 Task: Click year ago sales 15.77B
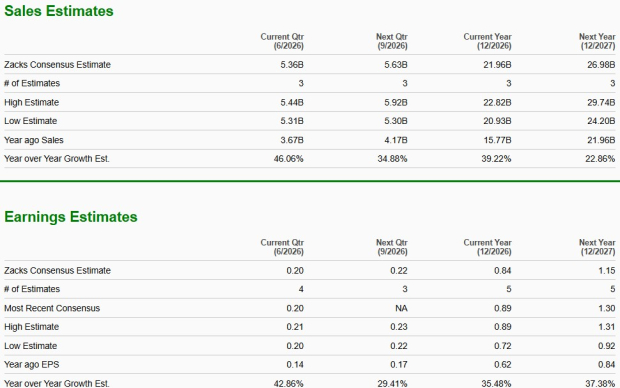(x=497, y=140)
